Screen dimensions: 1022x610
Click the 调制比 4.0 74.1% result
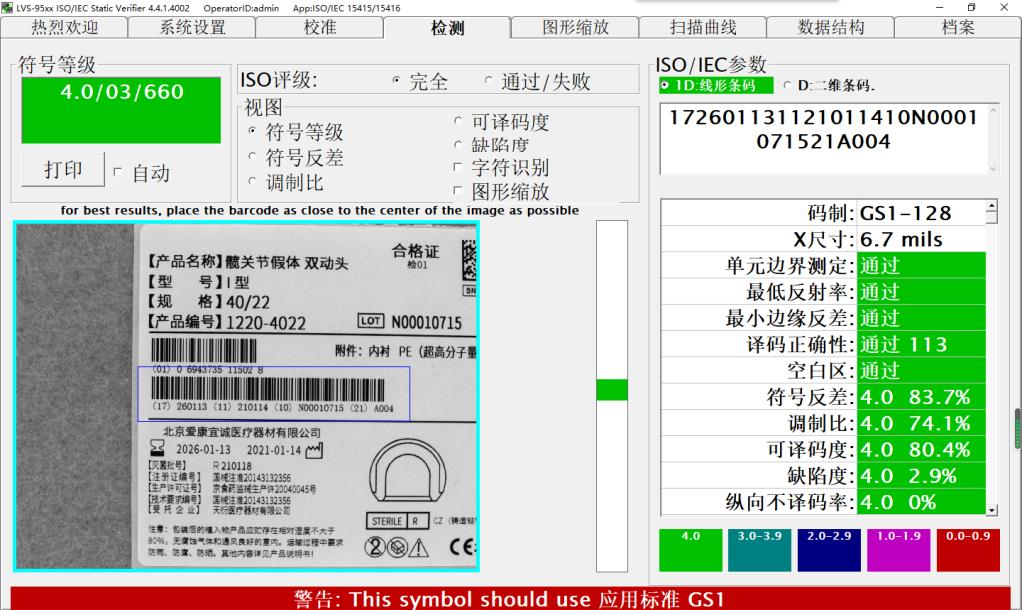coord(921,424)
